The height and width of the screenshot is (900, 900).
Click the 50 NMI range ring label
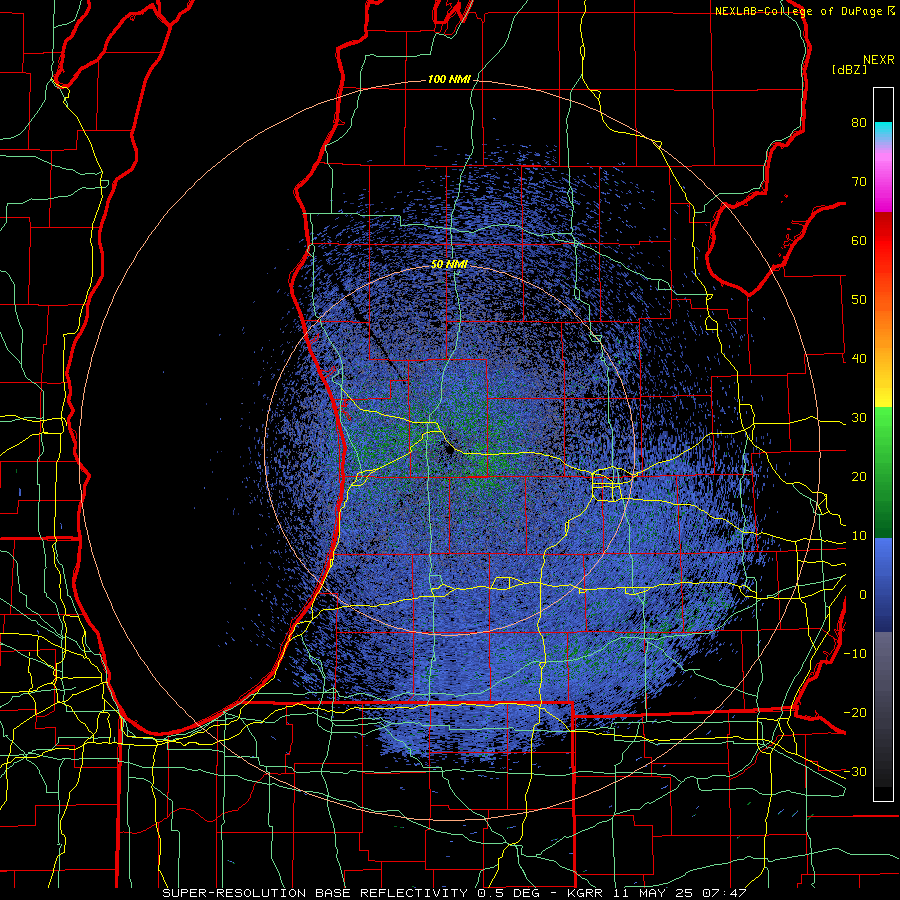[449, 264]
